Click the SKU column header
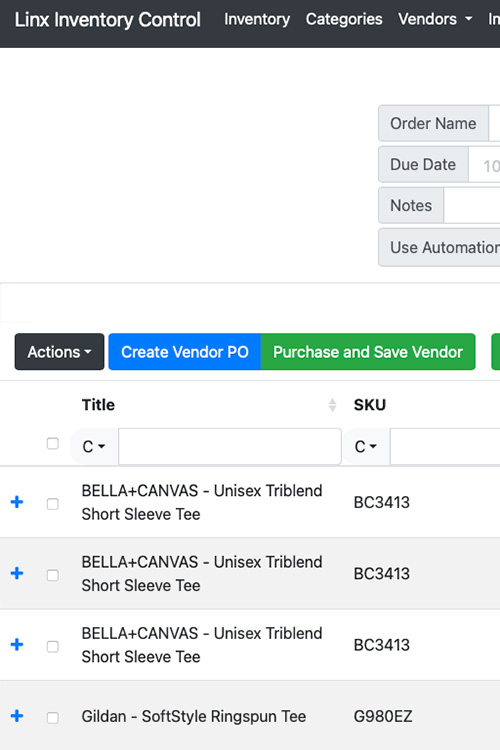 click(370, 405)
